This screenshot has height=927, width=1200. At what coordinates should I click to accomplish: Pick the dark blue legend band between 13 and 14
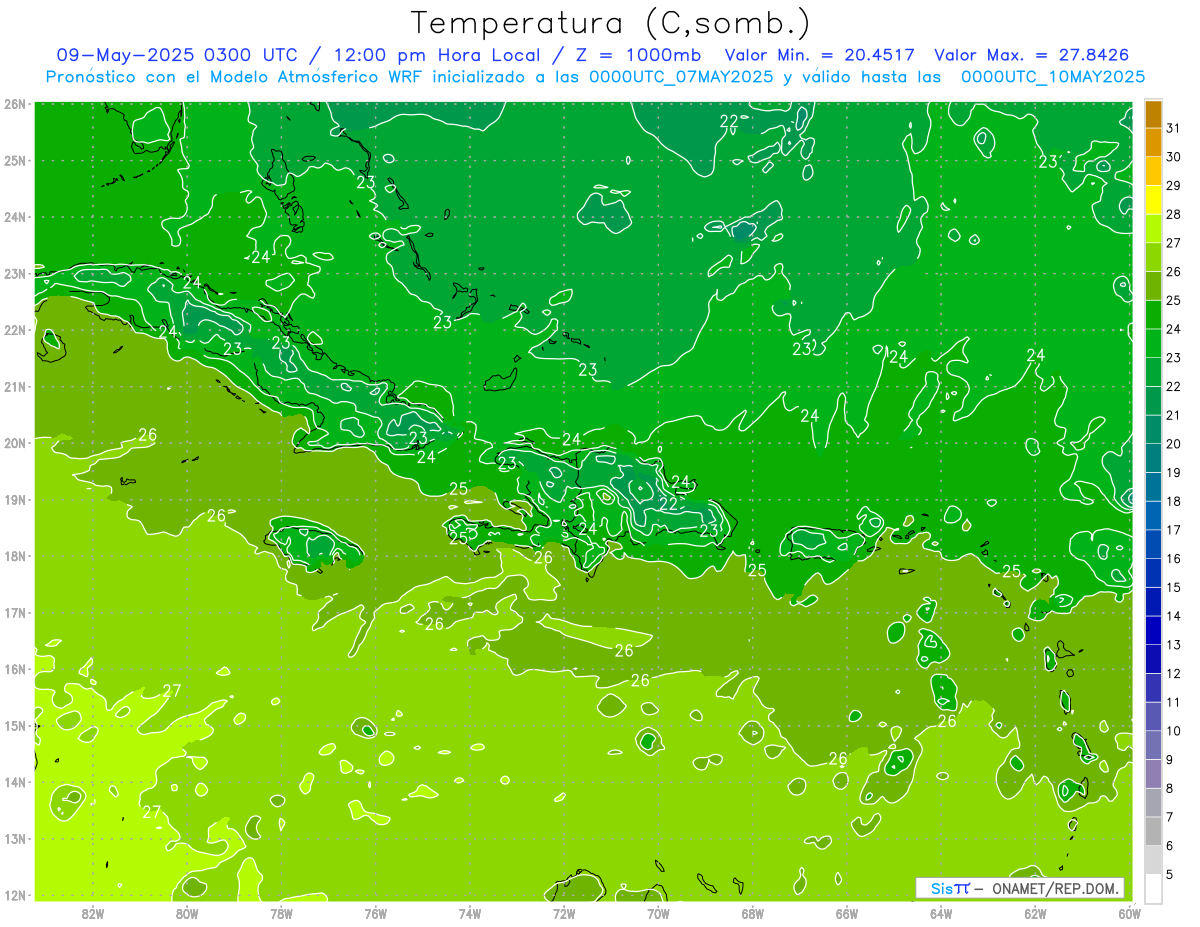[1153, 631]
